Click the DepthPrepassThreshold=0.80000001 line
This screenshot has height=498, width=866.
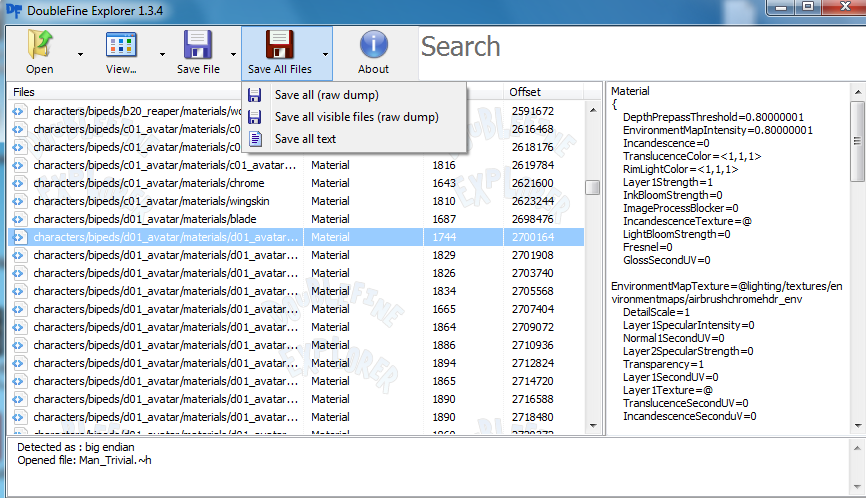713,117
